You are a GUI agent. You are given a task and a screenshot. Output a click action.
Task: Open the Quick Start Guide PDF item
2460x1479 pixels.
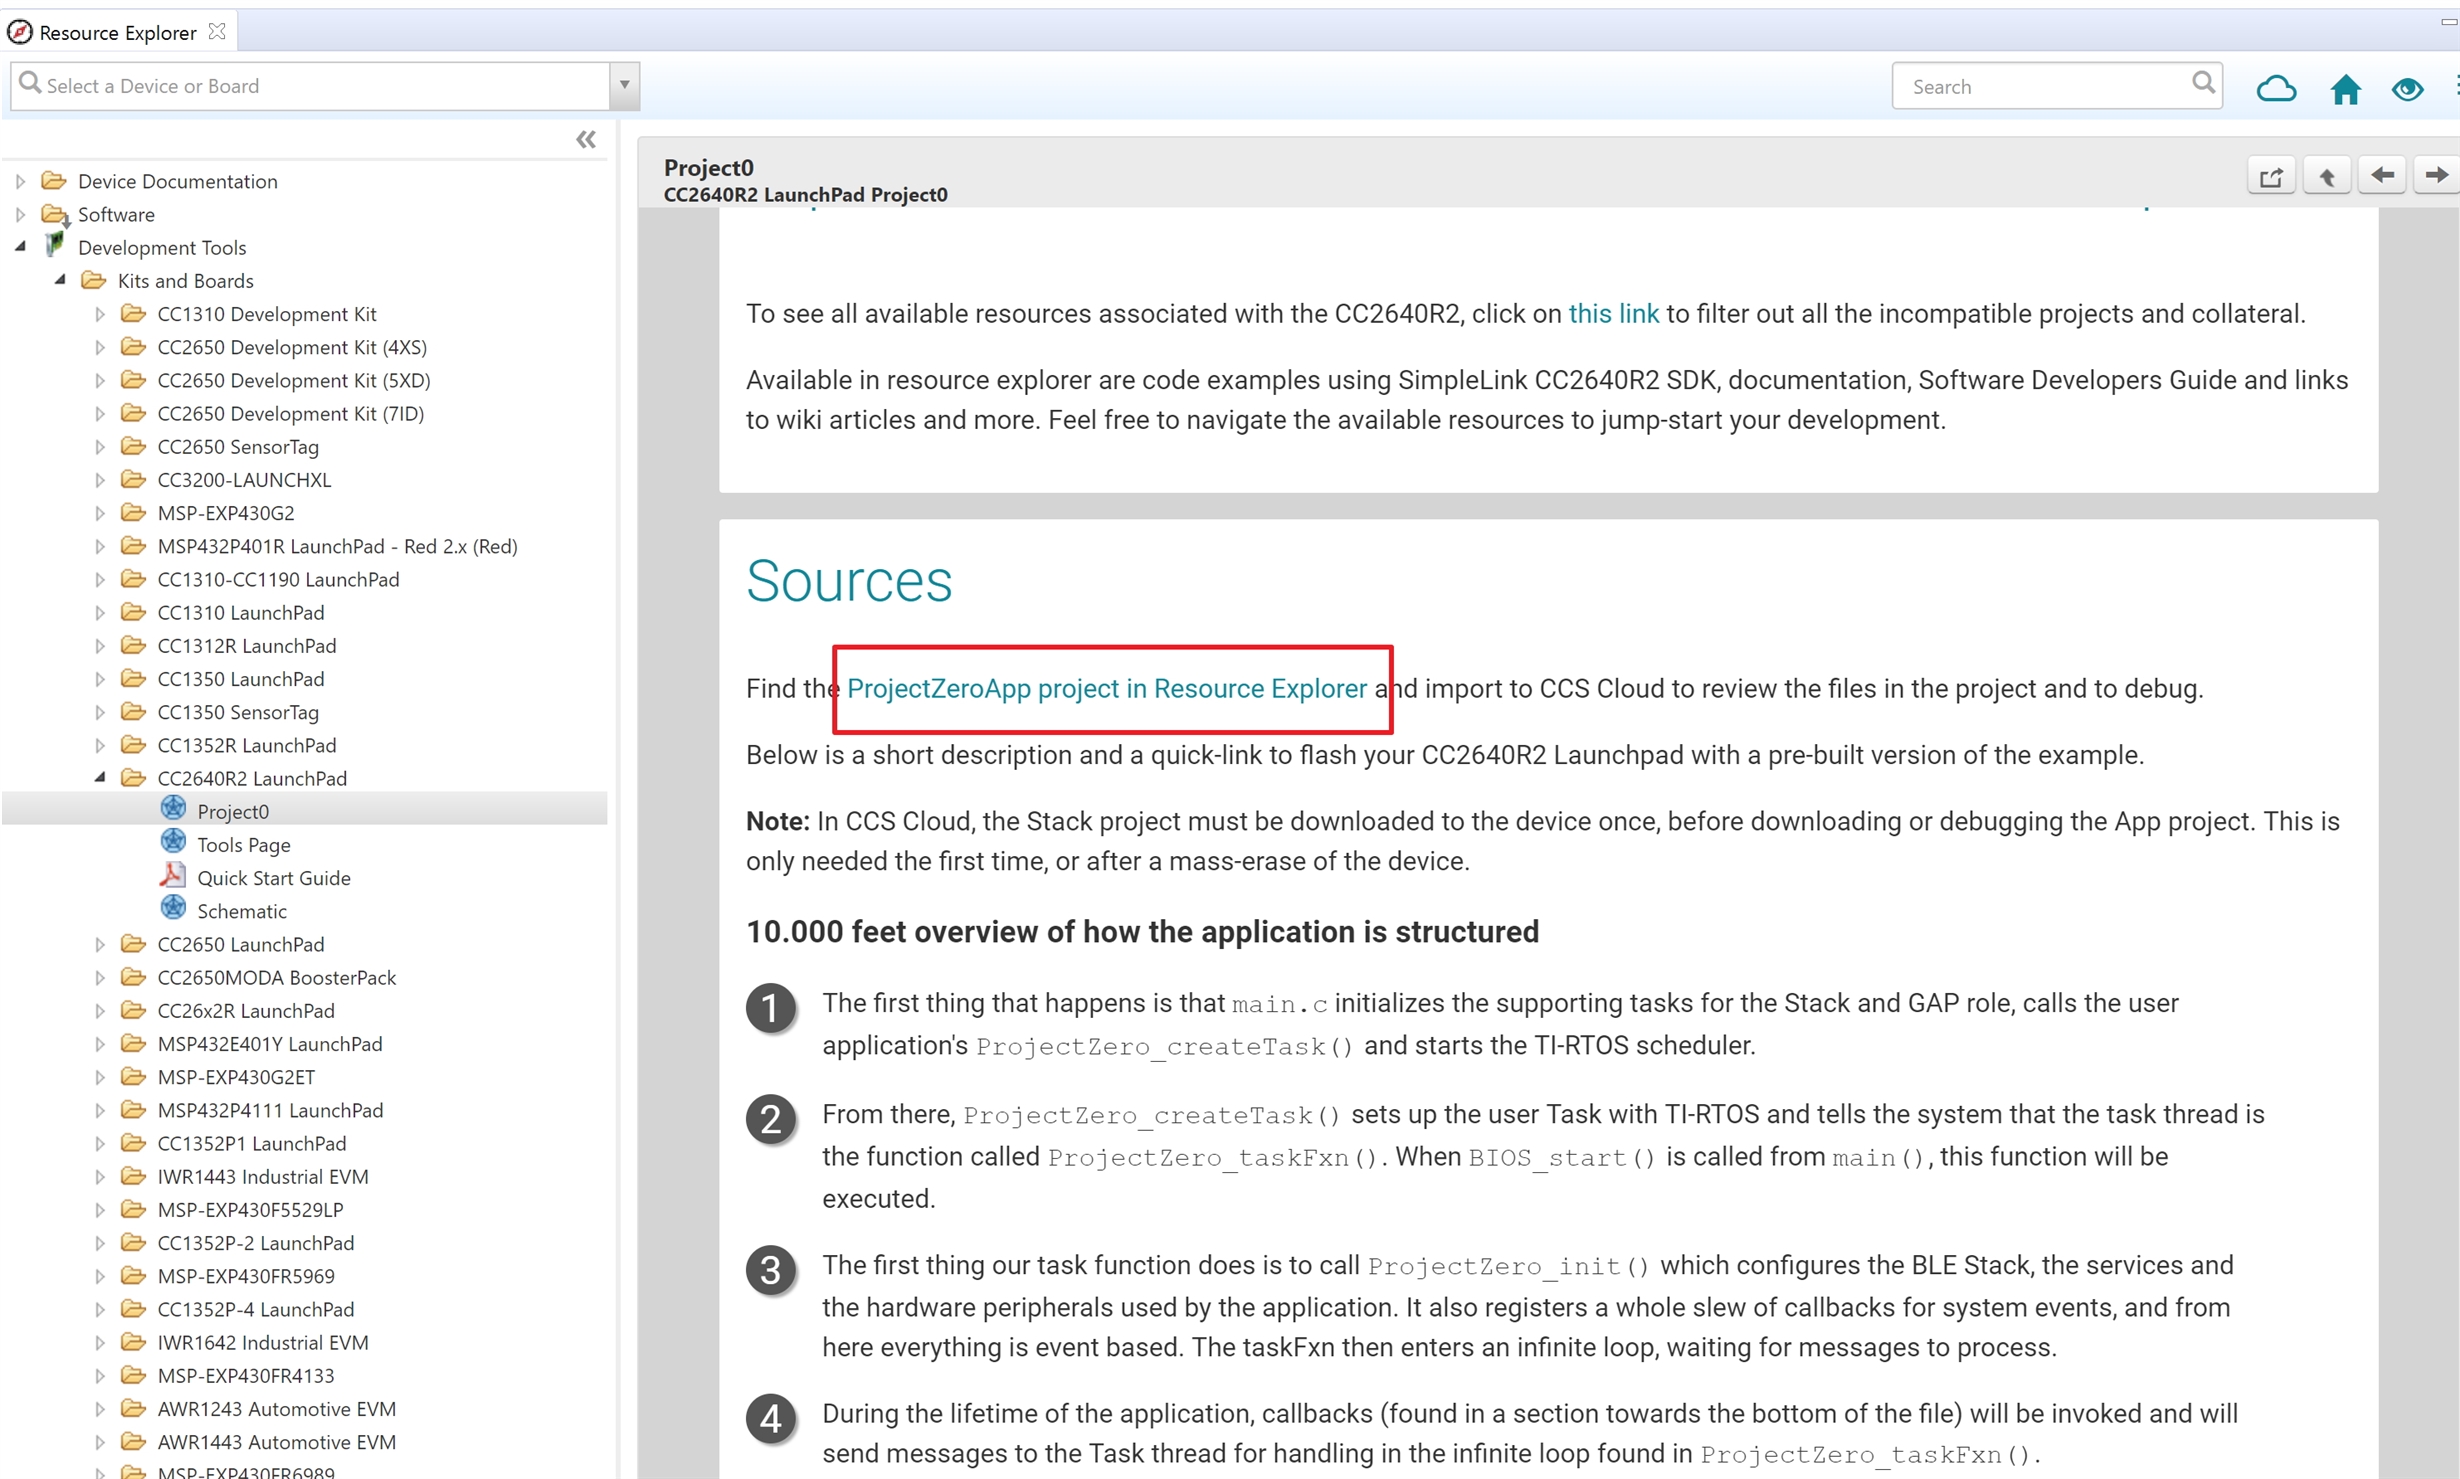point(273,877)
